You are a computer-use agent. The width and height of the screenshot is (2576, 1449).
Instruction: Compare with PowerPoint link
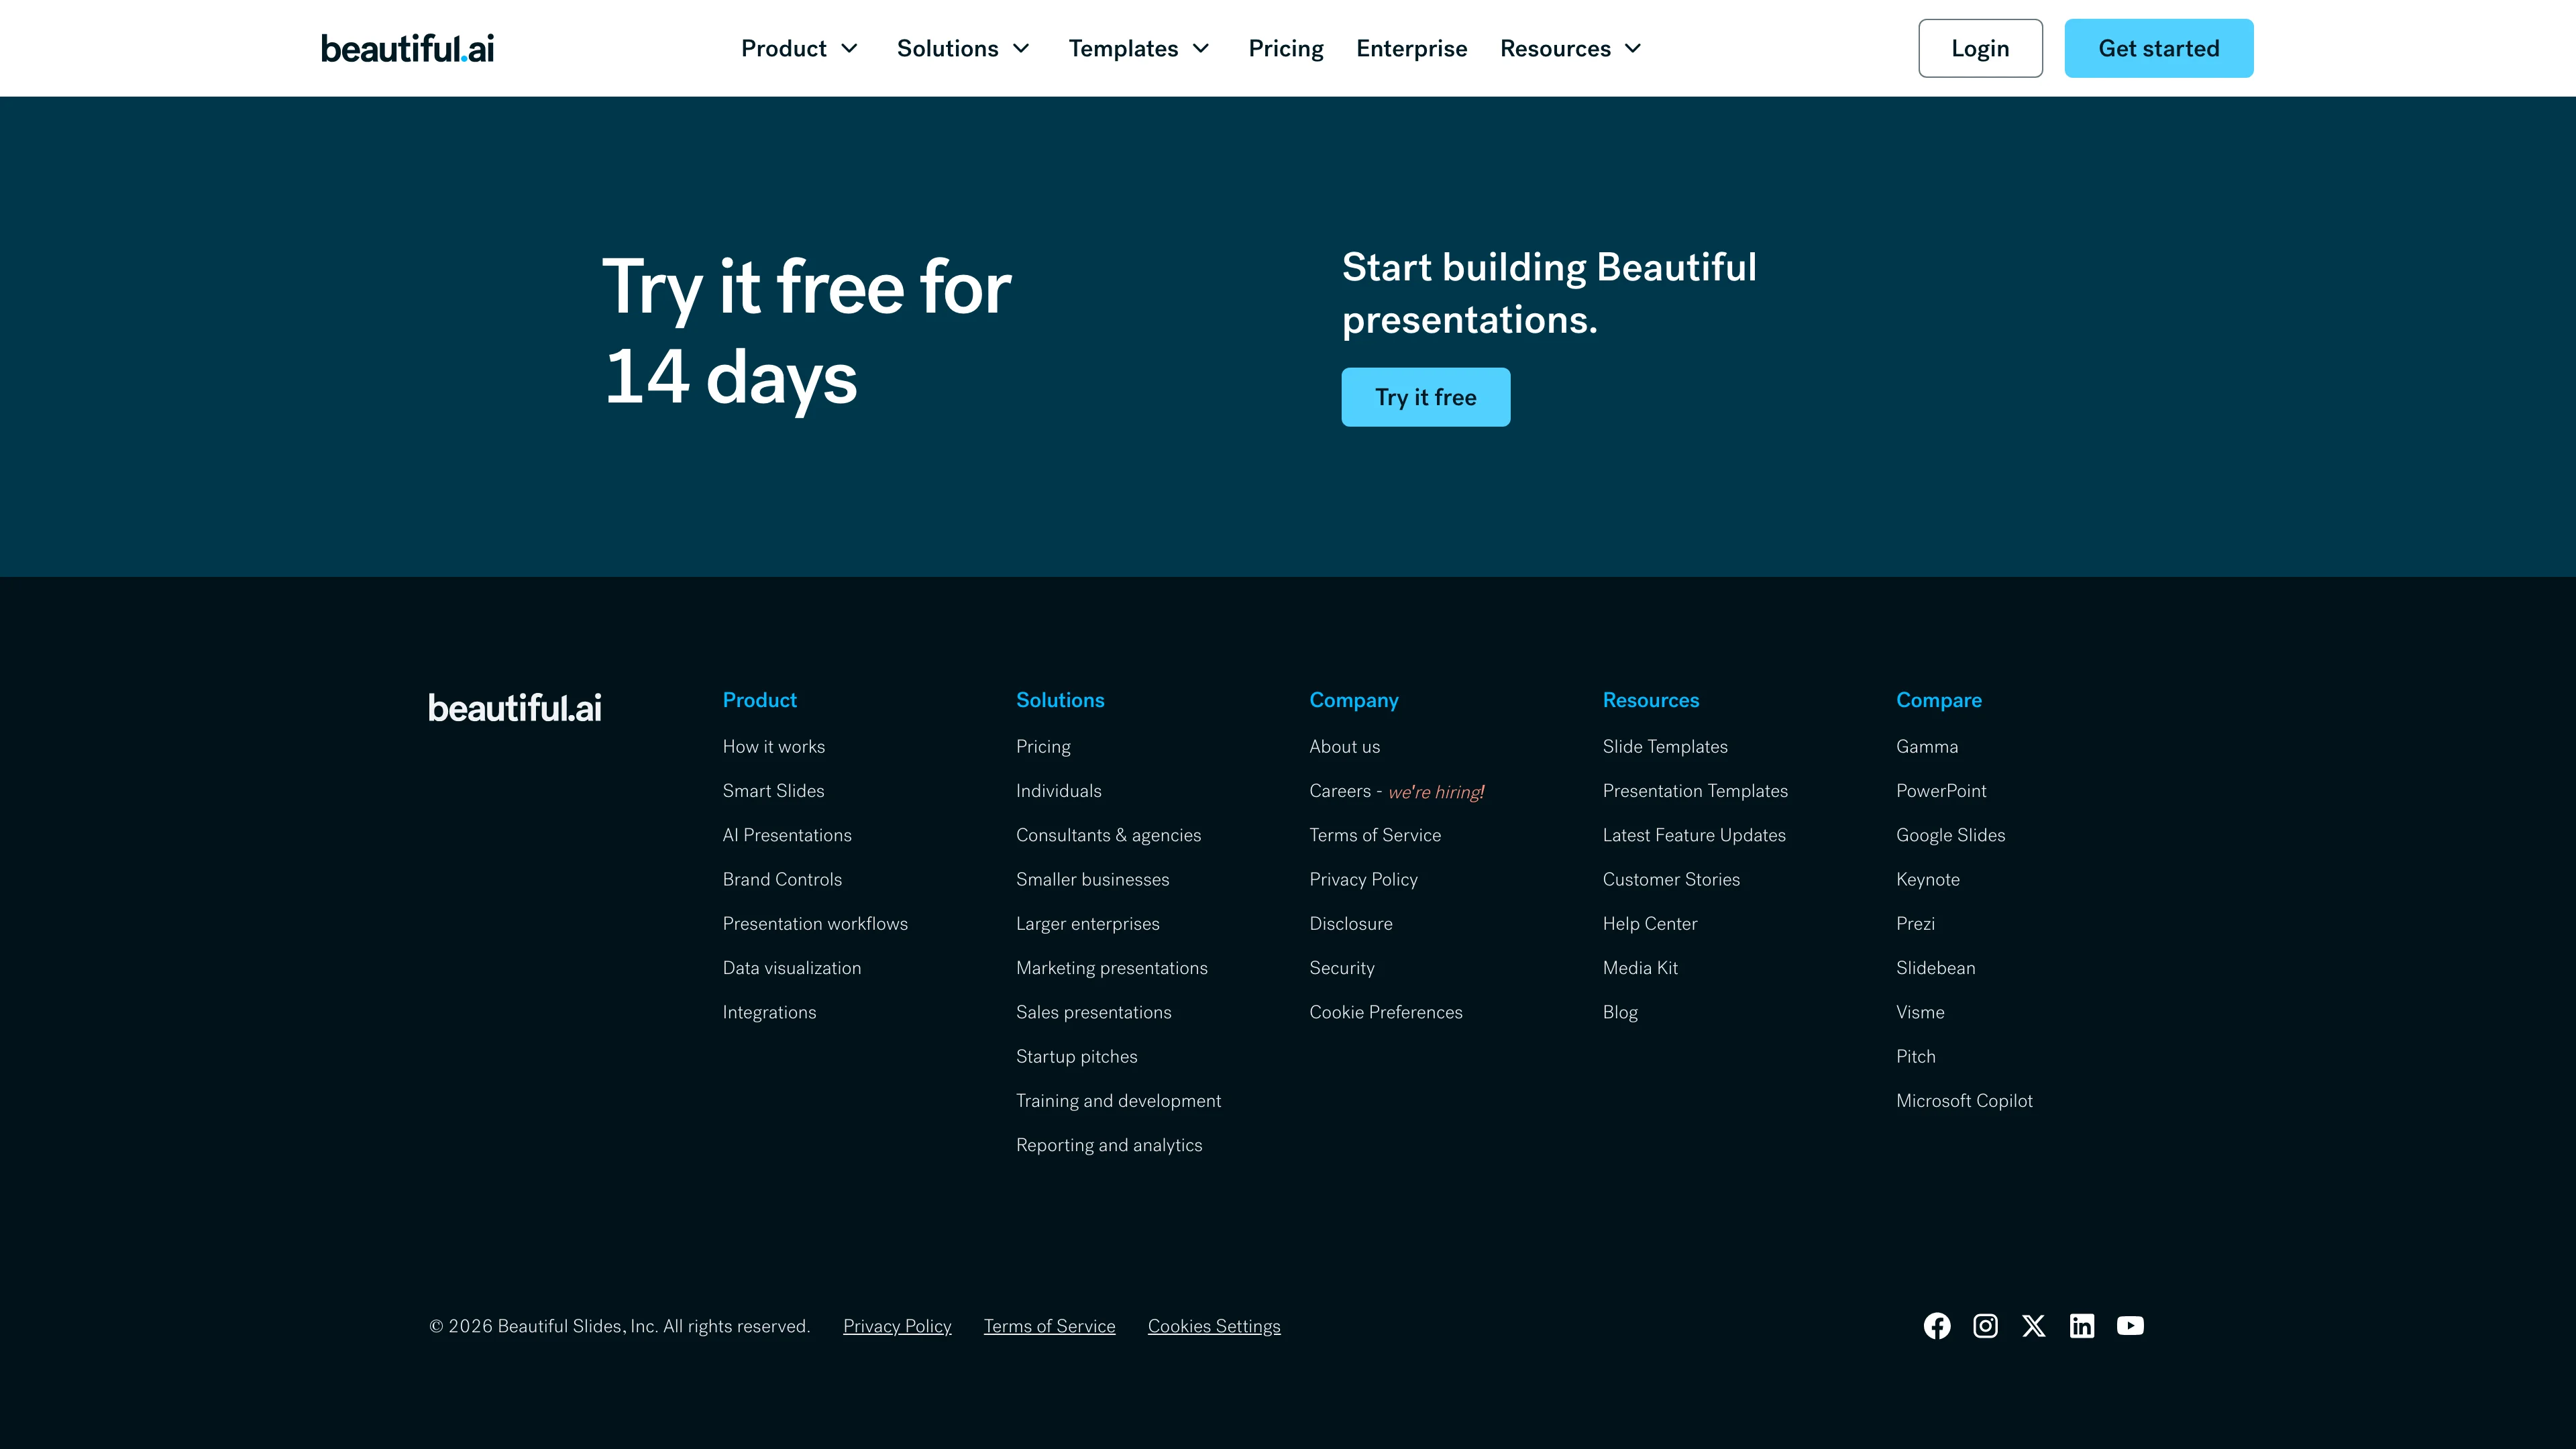1941,791
